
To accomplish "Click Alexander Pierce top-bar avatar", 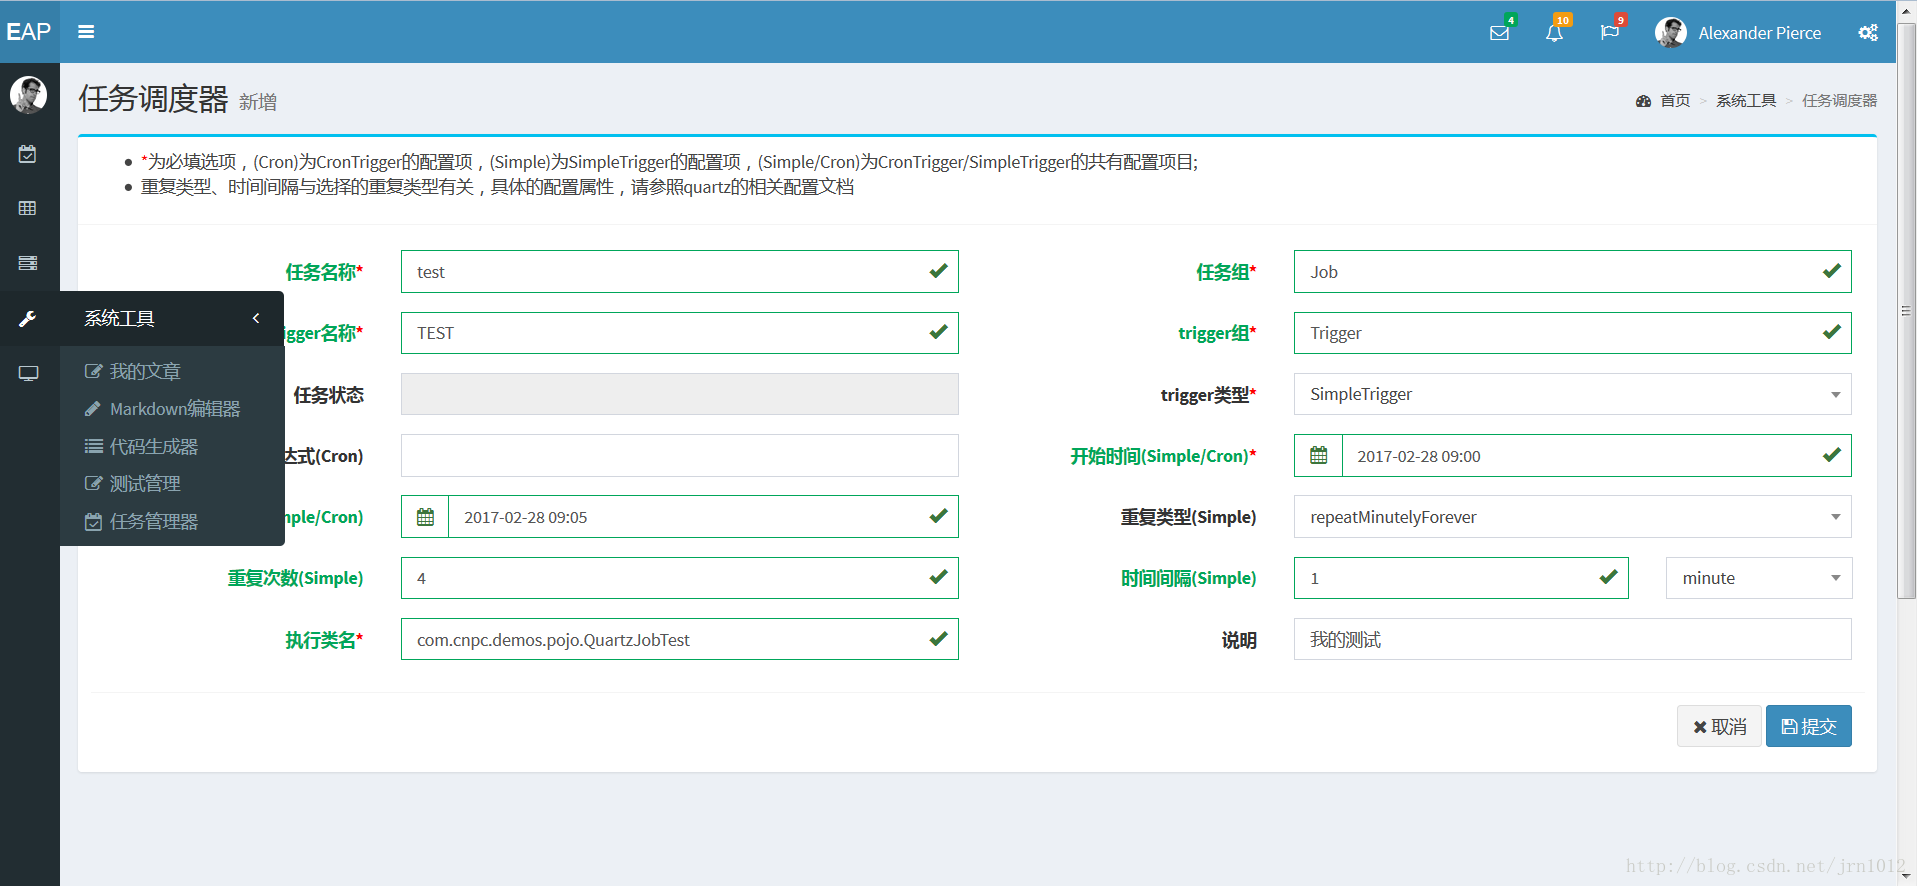I will tap(1670, 33).
